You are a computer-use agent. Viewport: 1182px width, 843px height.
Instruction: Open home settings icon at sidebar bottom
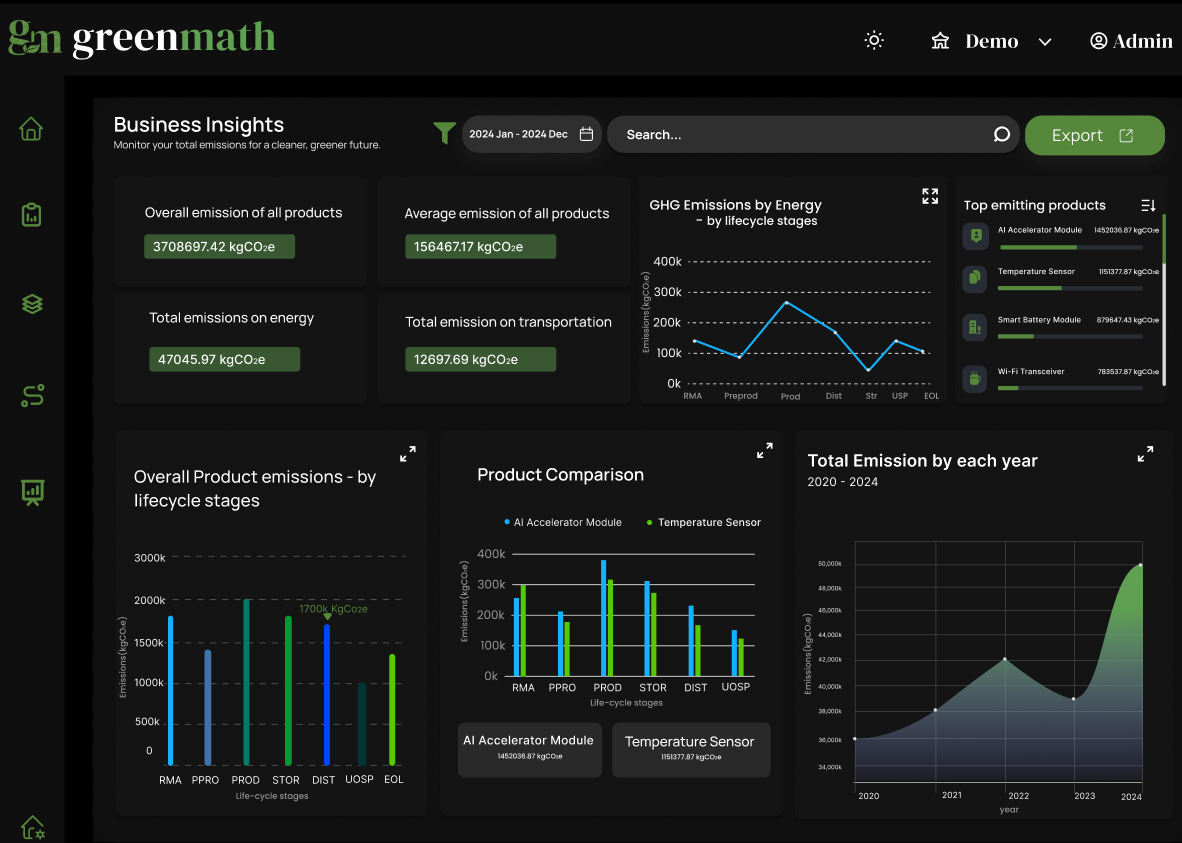pyautogui.click(x=32, y=827)
